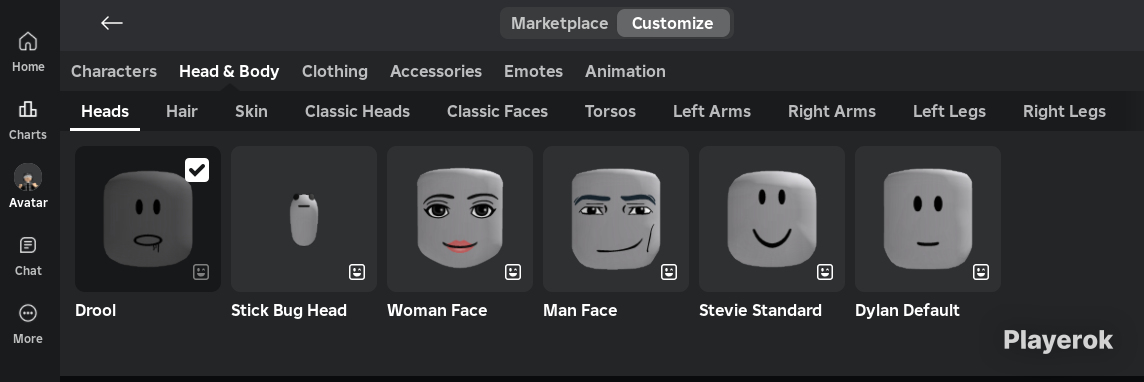Switch to Left Legs subcategory
The height and width of the screenshot is (382, 1144).
coord(949,112)
